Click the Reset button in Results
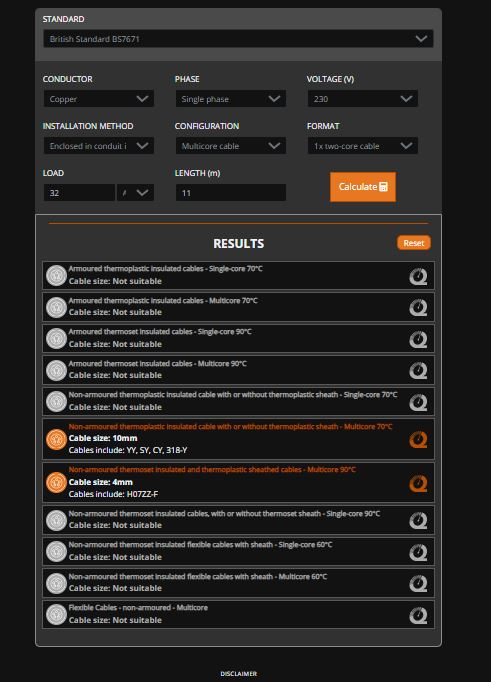The image size is (491, 682). [414, 243]
